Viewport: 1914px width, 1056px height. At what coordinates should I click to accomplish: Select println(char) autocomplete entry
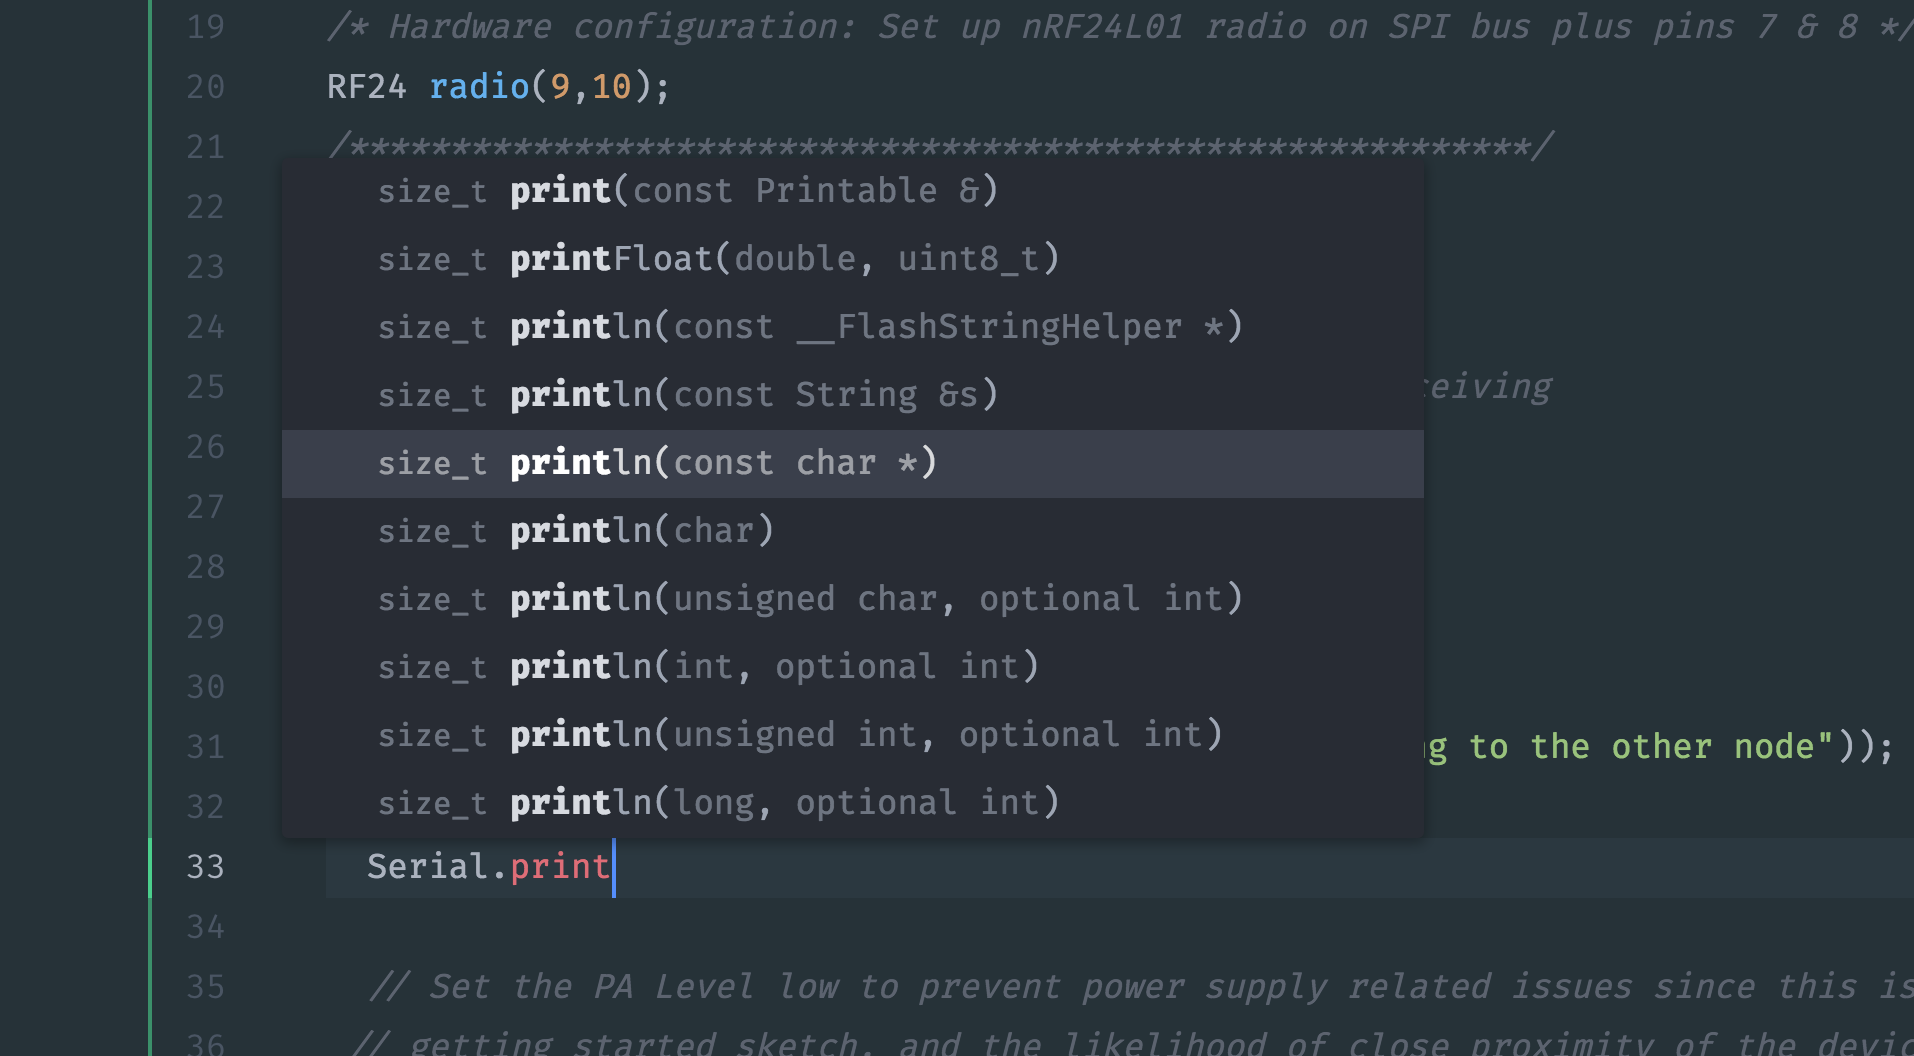852,531
